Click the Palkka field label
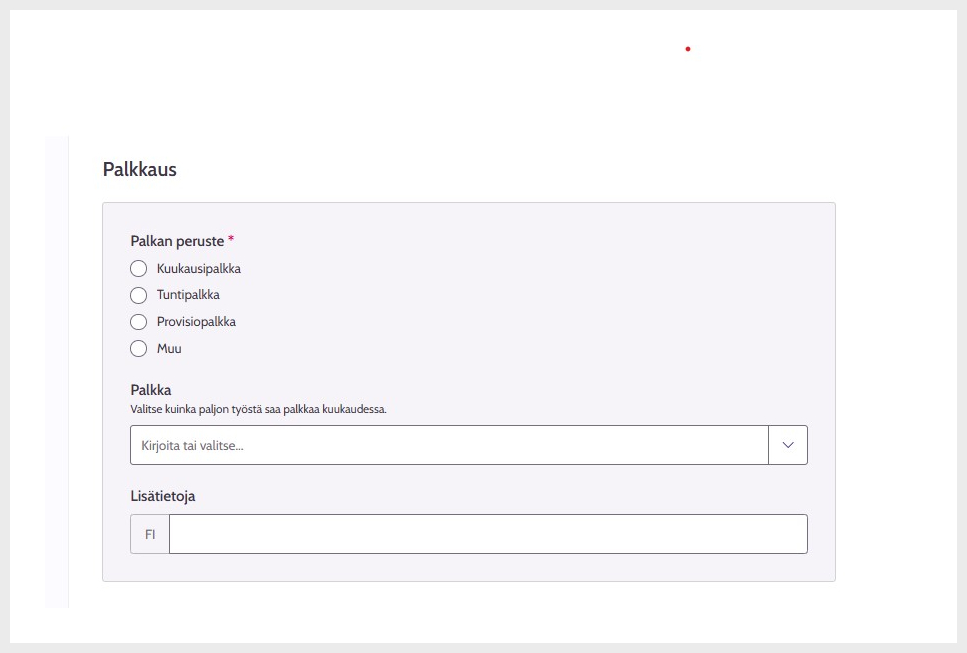The width and height of the screenshot is (967, 653). pyautogui.click(x=151, y=390)
